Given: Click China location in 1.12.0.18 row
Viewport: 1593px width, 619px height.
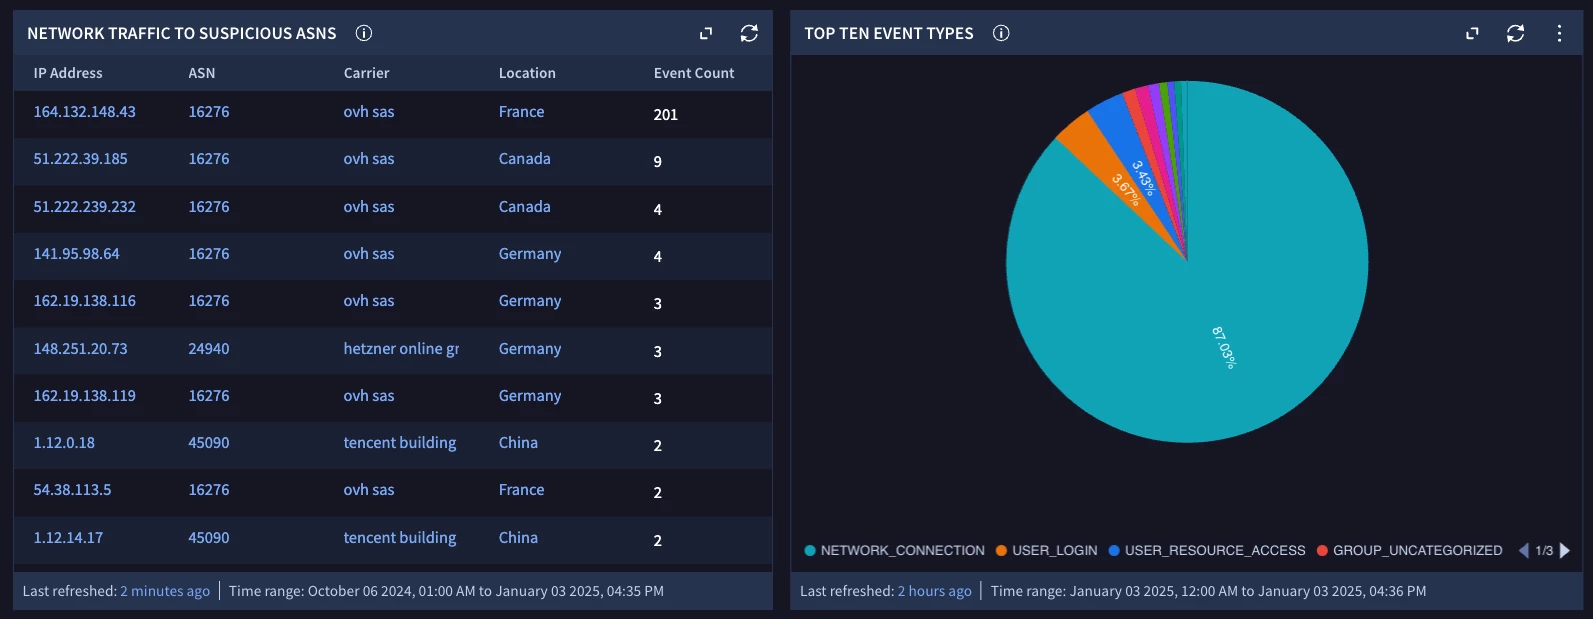Looking at the screenshot, I should pyautogui.click(x=519, y=443).
